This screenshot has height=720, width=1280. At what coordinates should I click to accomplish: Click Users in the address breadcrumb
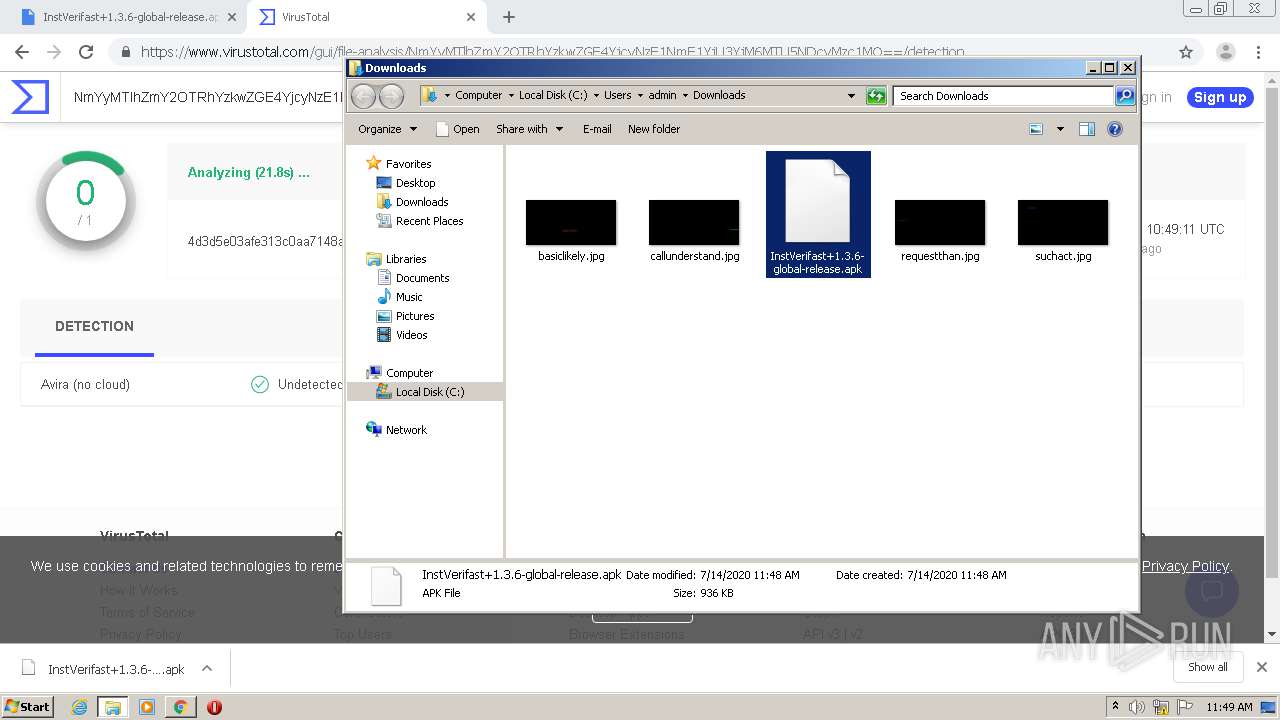(617, 96)
